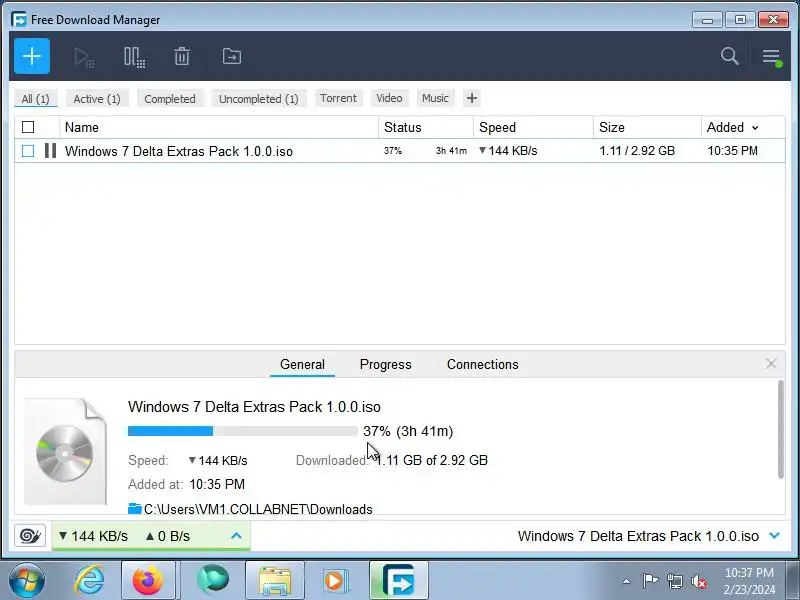Add a new filter tag with plus

coord(472,98)
